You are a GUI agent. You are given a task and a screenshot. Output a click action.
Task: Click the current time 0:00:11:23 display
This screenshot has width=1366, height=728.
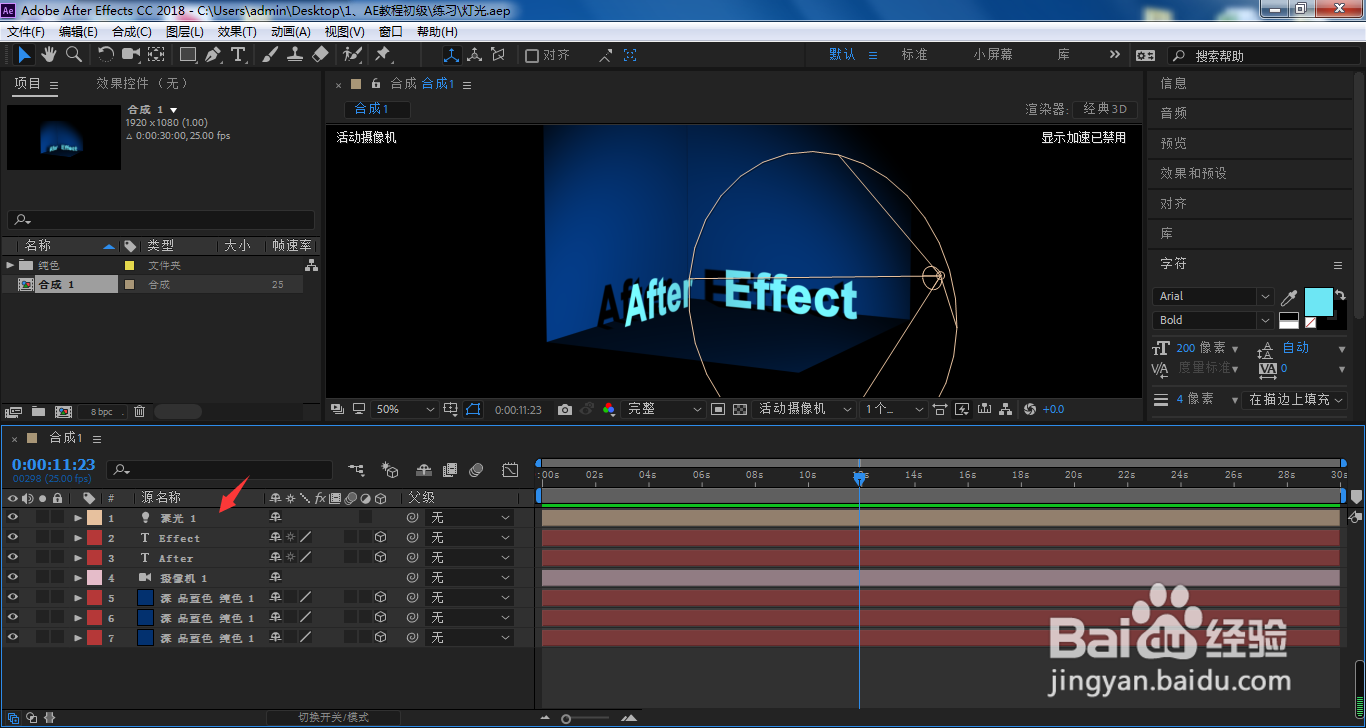(x=54, y=464)
